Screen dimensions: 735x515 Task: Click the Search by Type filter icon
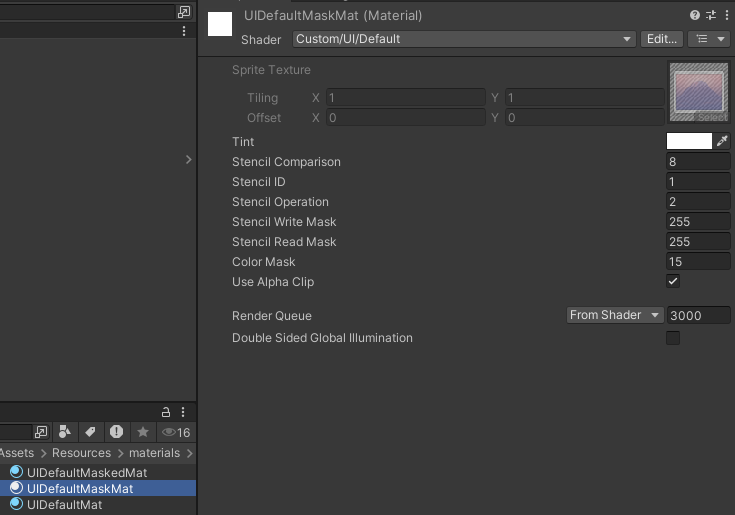point(65,432)
